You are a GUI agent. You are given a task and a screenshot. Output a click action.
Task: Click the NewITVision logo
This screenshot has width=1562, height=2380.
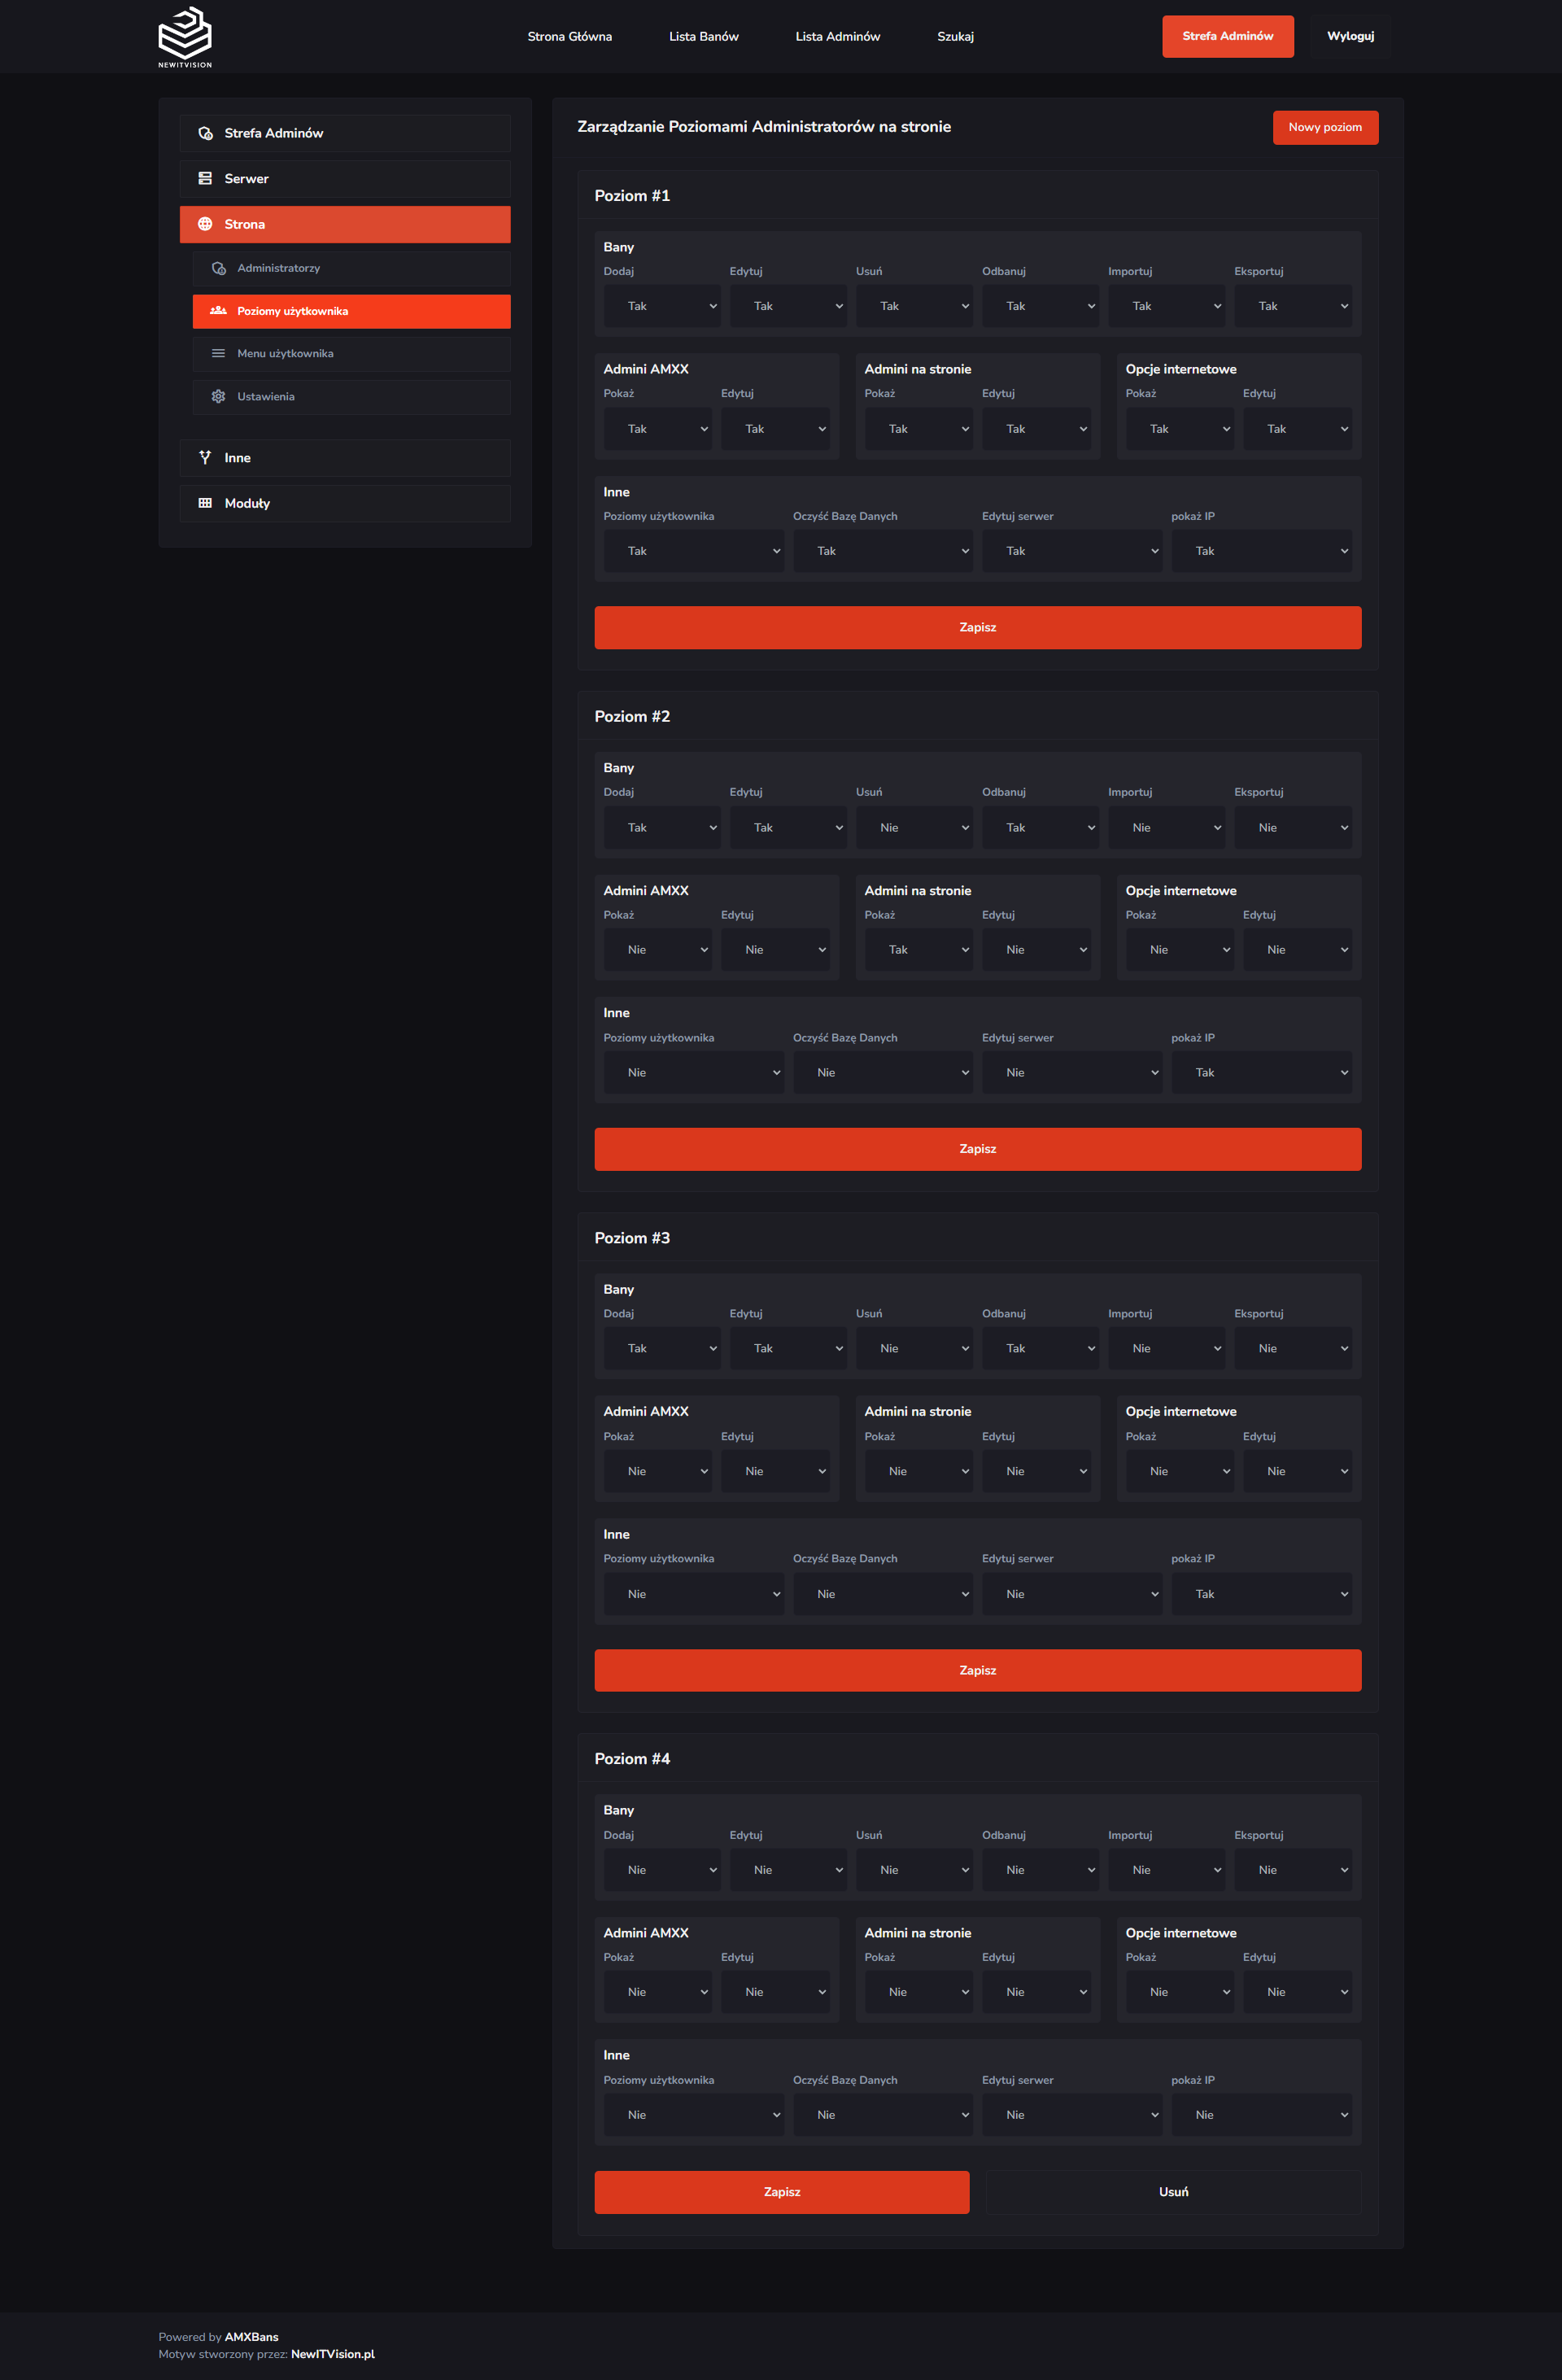[185, 37]
